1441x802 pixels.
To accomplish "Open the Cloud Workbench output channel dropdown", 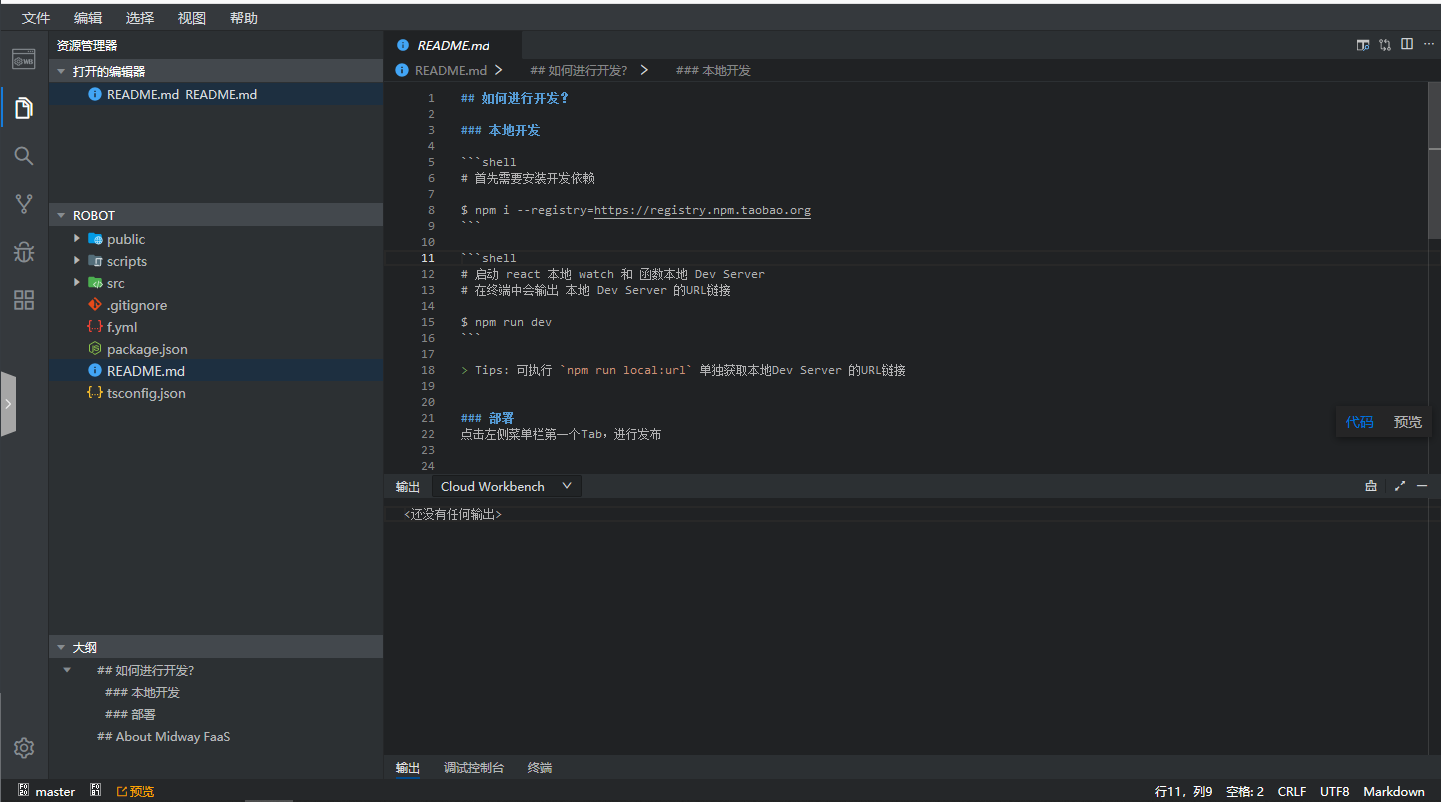I will pyautogui.click(x=507, y=486).
